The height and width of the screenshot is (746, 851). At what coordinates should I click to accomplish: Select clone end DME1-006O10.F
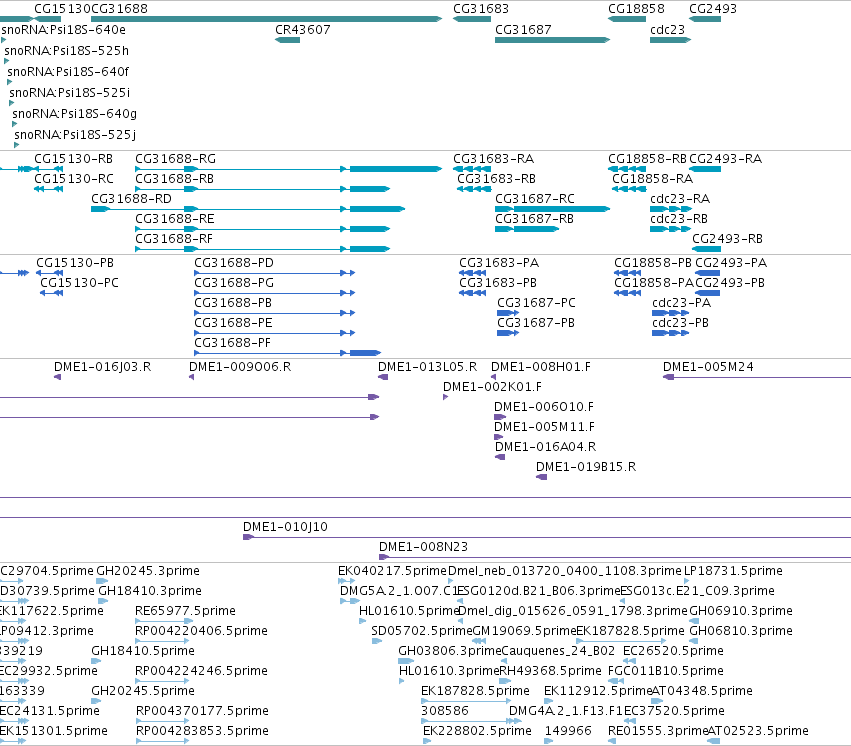(x=500, y=418)
